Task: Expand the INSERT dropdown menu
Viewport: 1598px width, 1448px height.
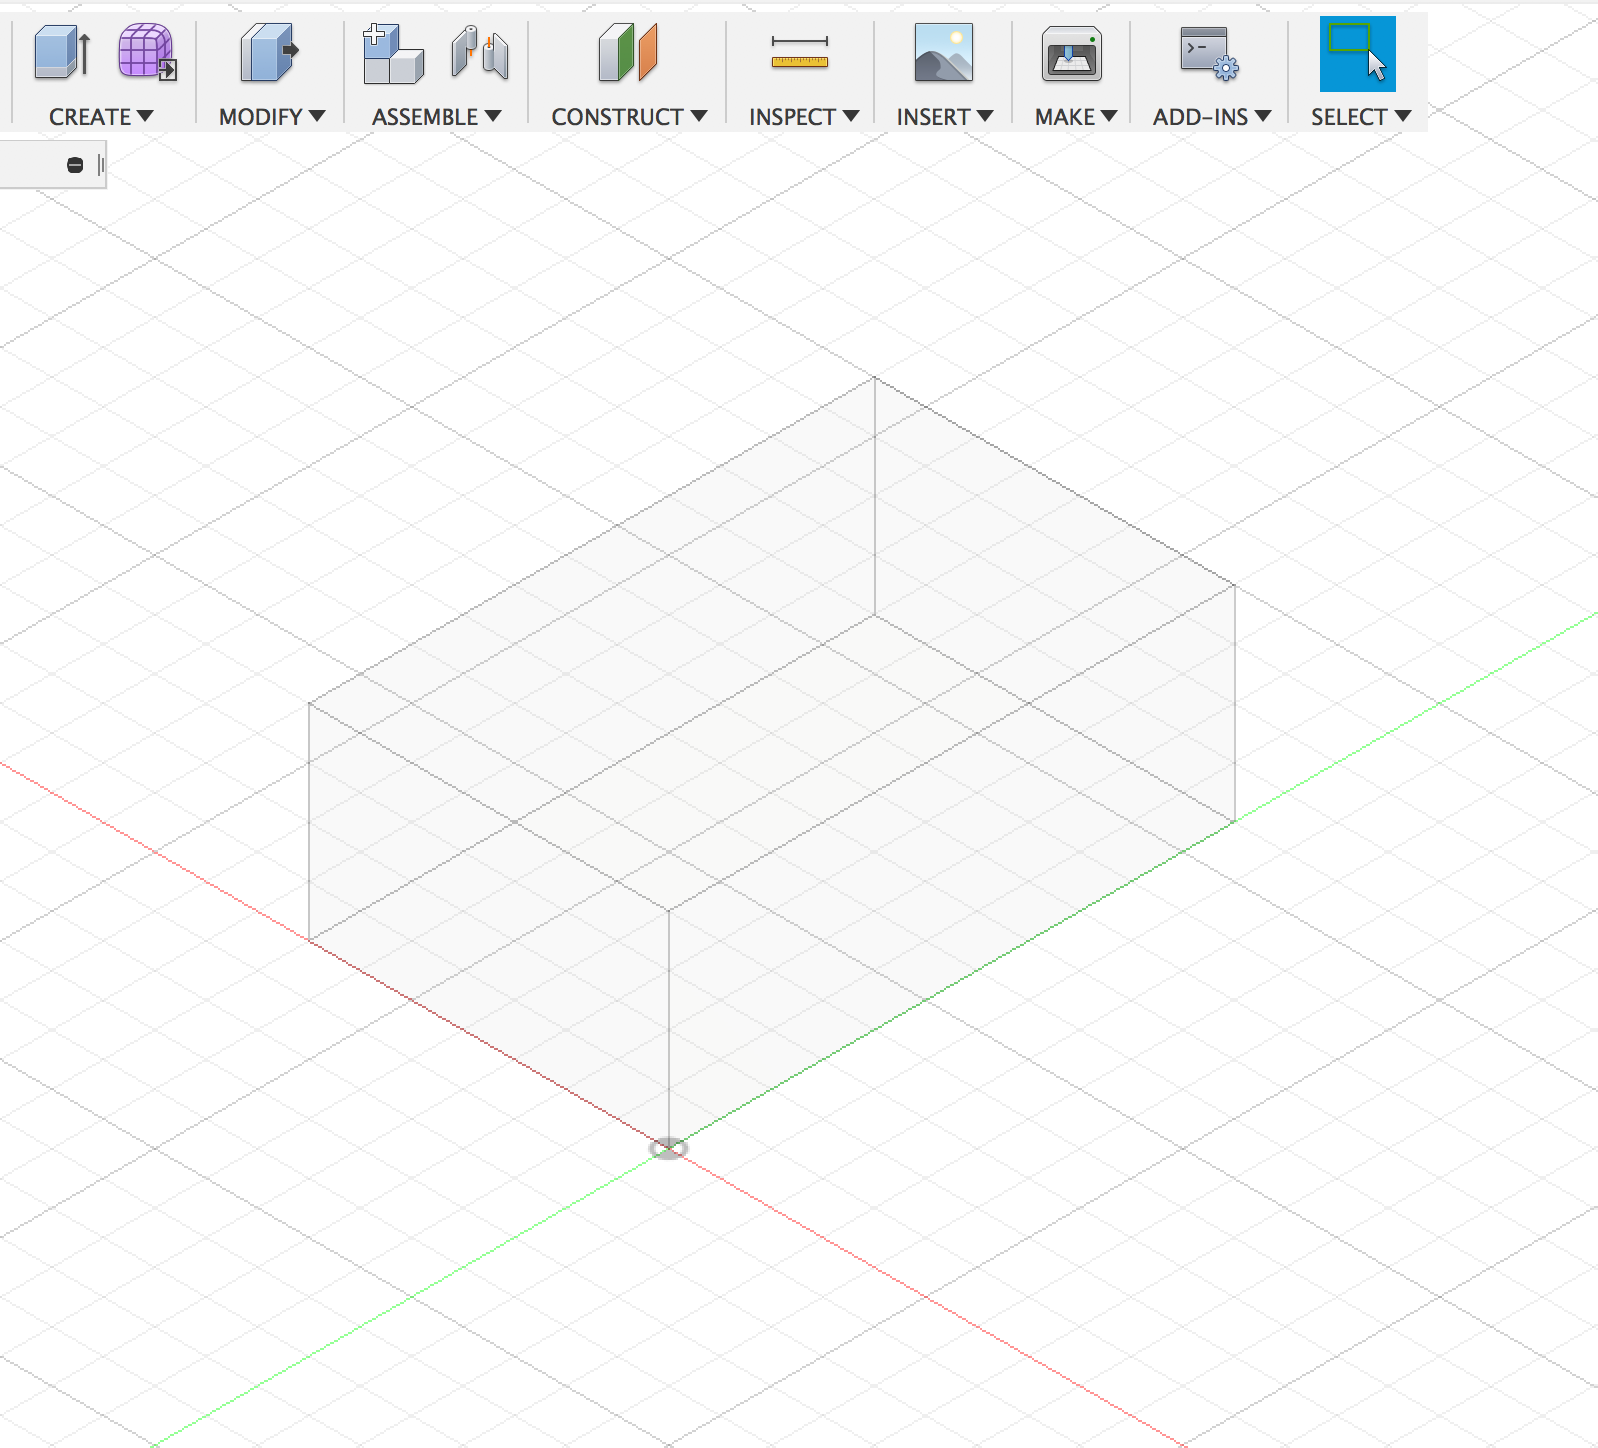Action: pos(945,117)
